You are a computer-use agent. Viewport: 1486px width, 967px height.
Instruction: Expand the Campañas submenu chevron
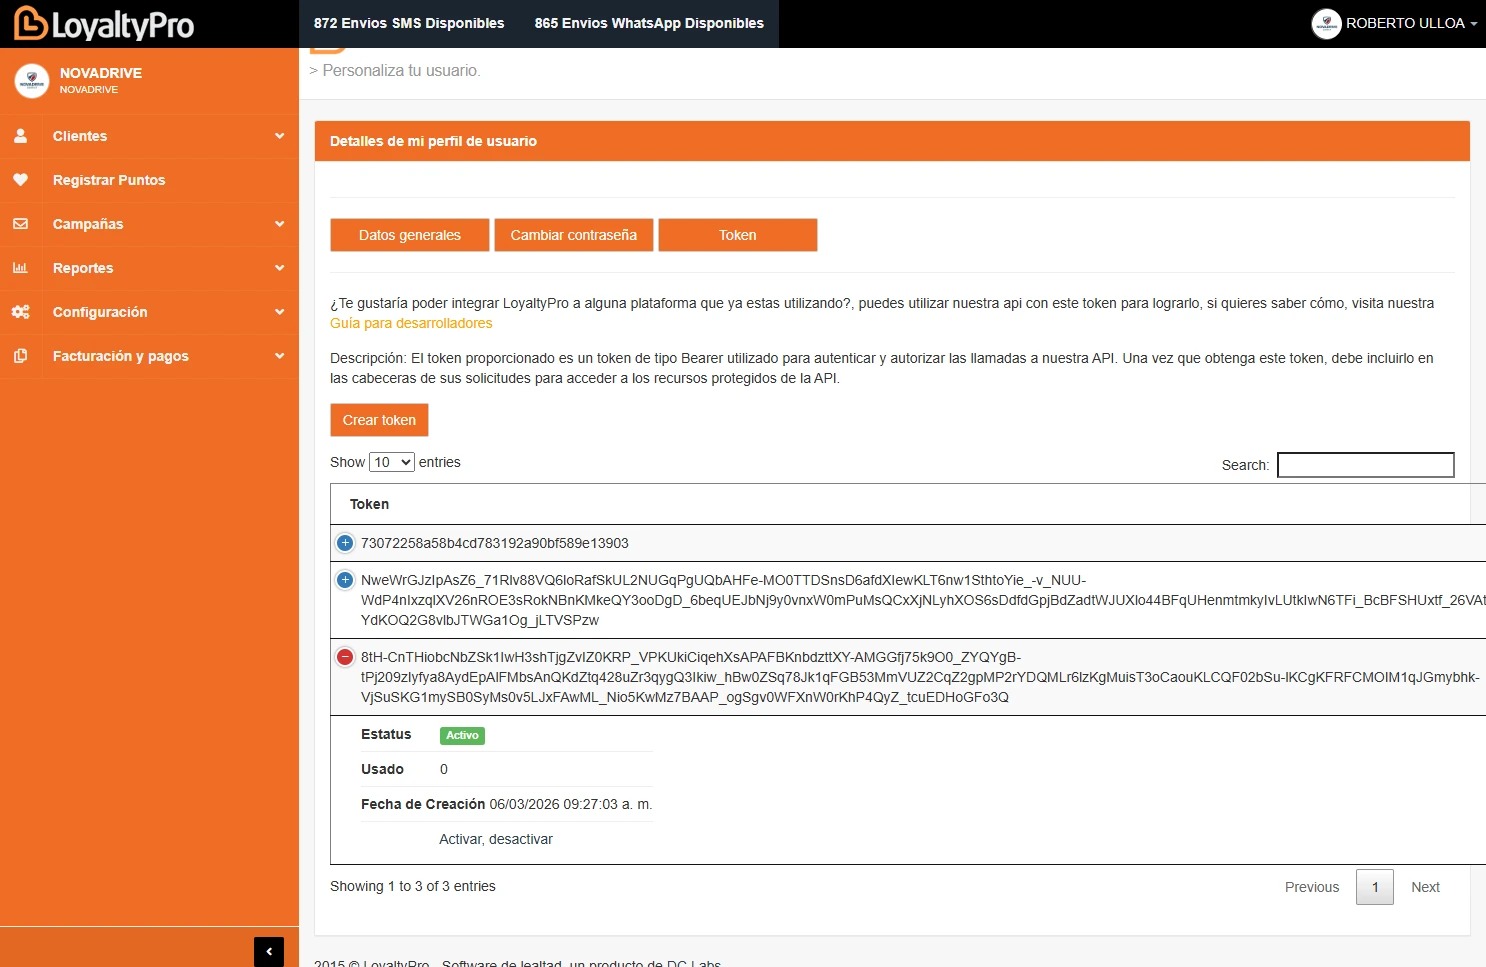pyautogui.click(x=280, y=224)
